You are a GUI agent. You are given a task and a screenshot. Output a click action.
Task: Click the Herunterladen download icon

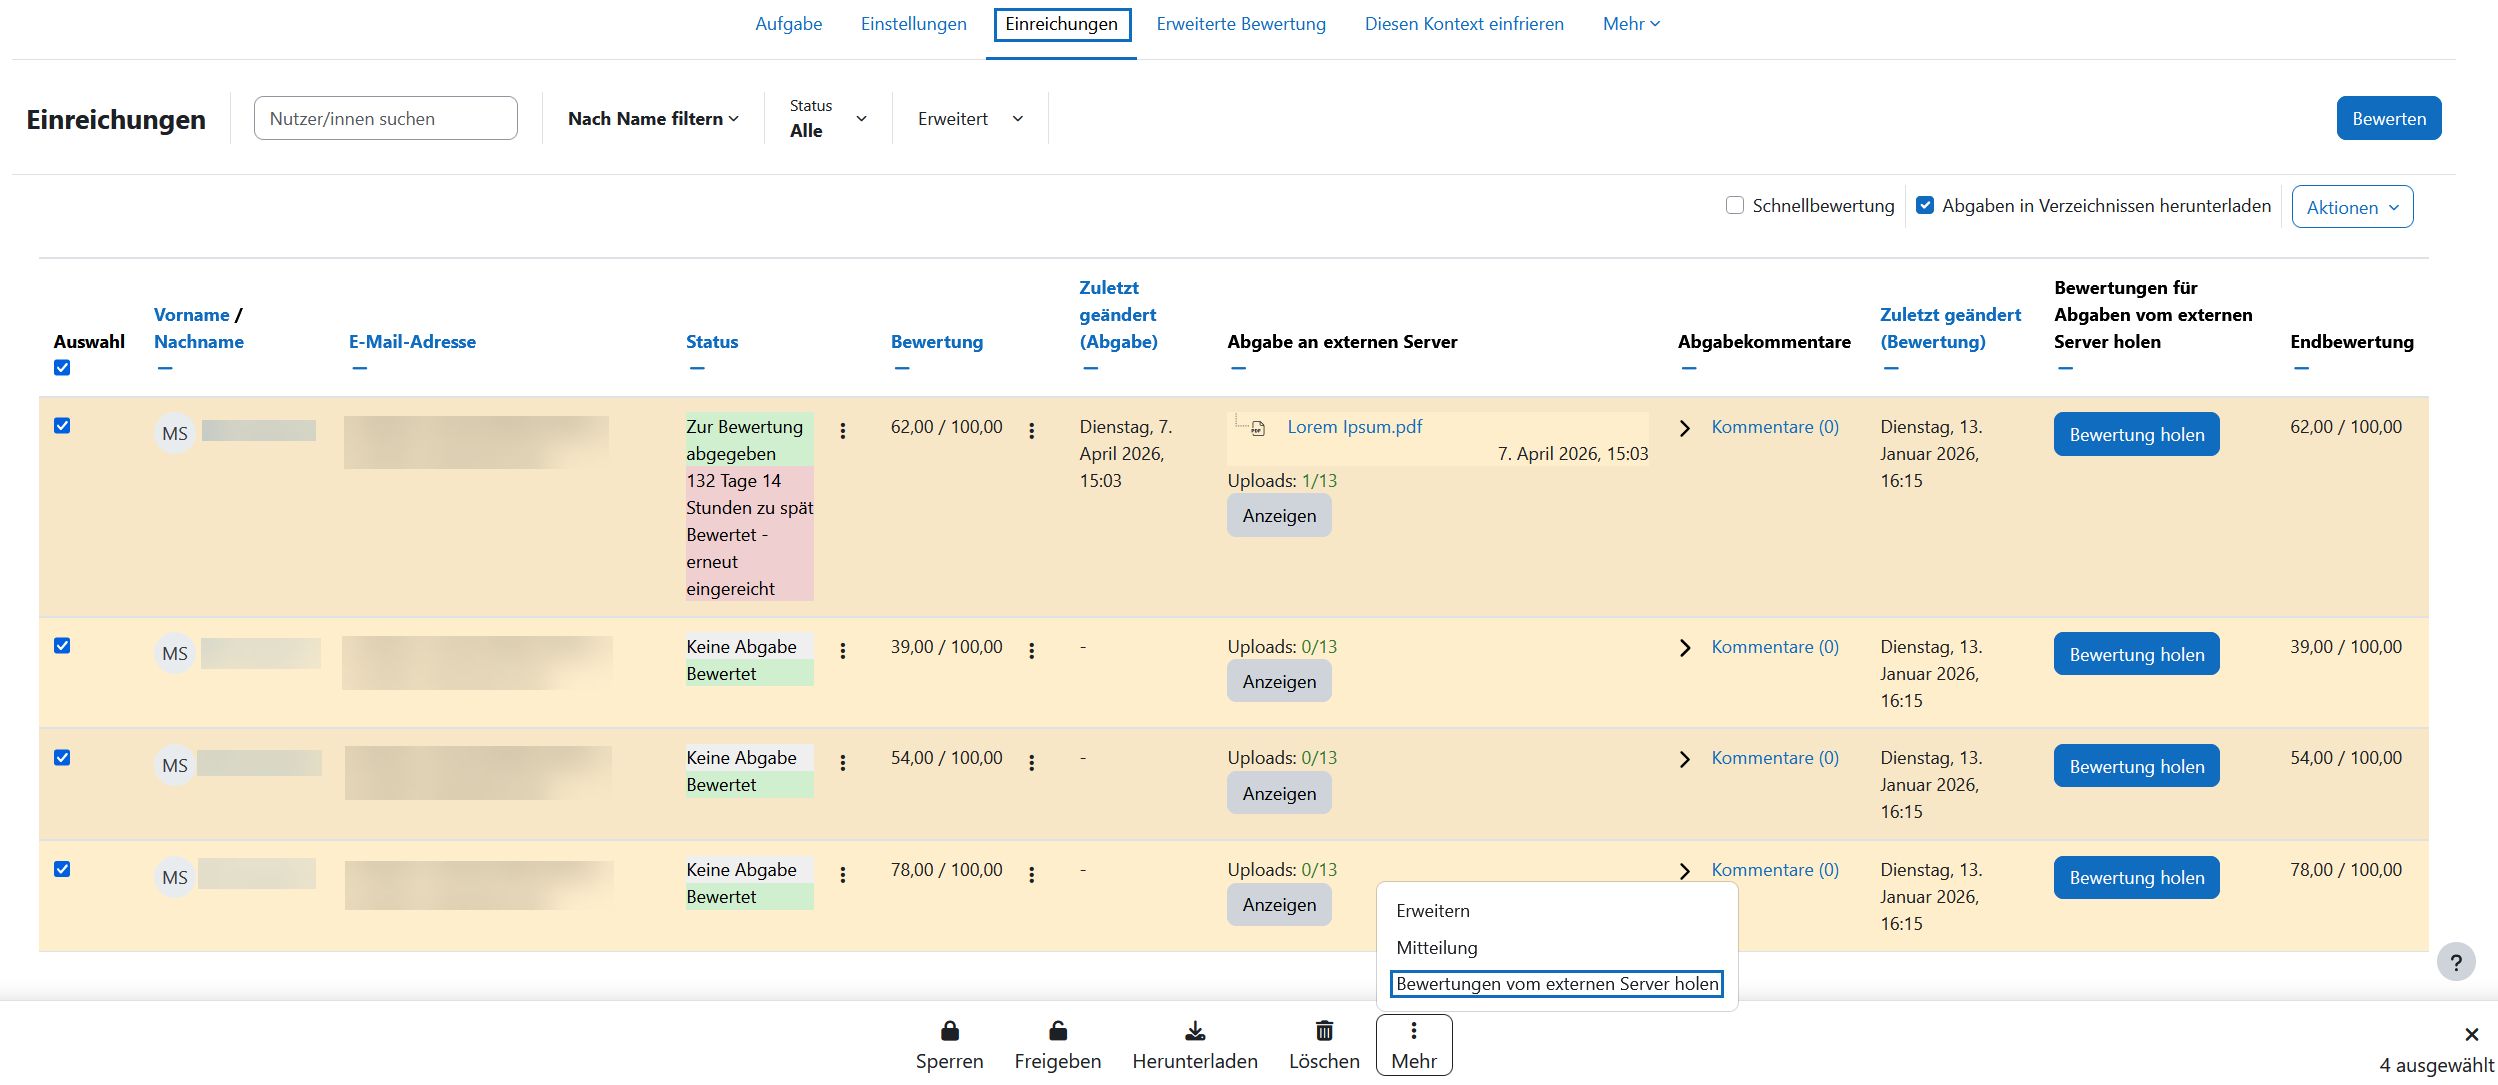click(1194, 1031)
